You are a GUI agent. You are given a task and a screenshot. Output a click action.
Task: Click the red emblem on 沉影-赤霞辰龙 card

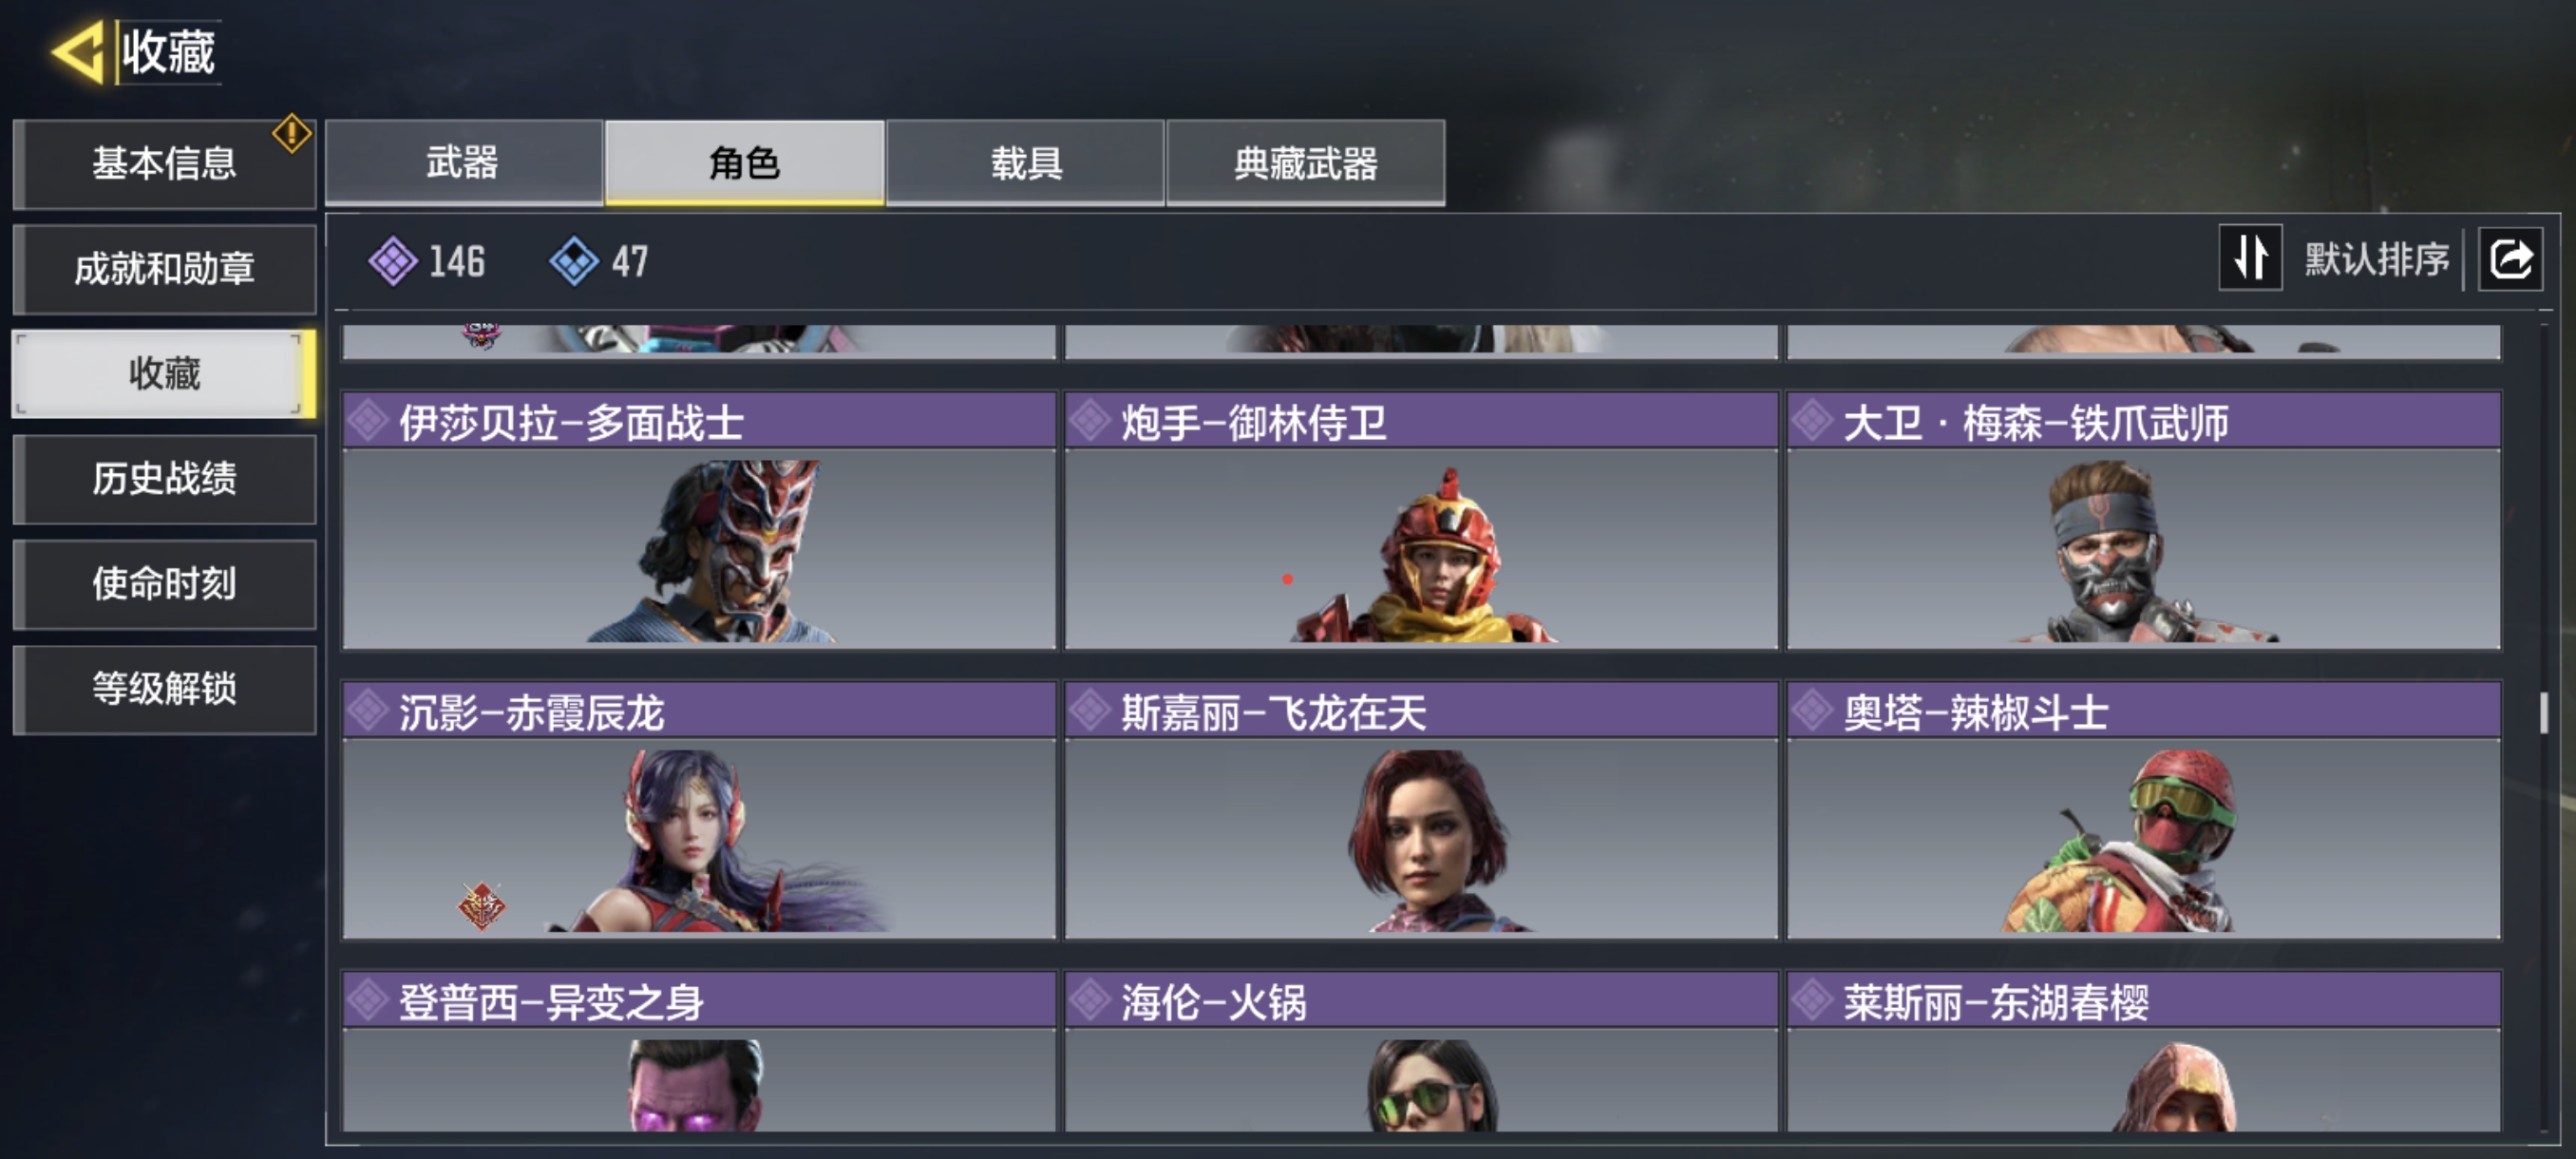(x=481, y=906)
